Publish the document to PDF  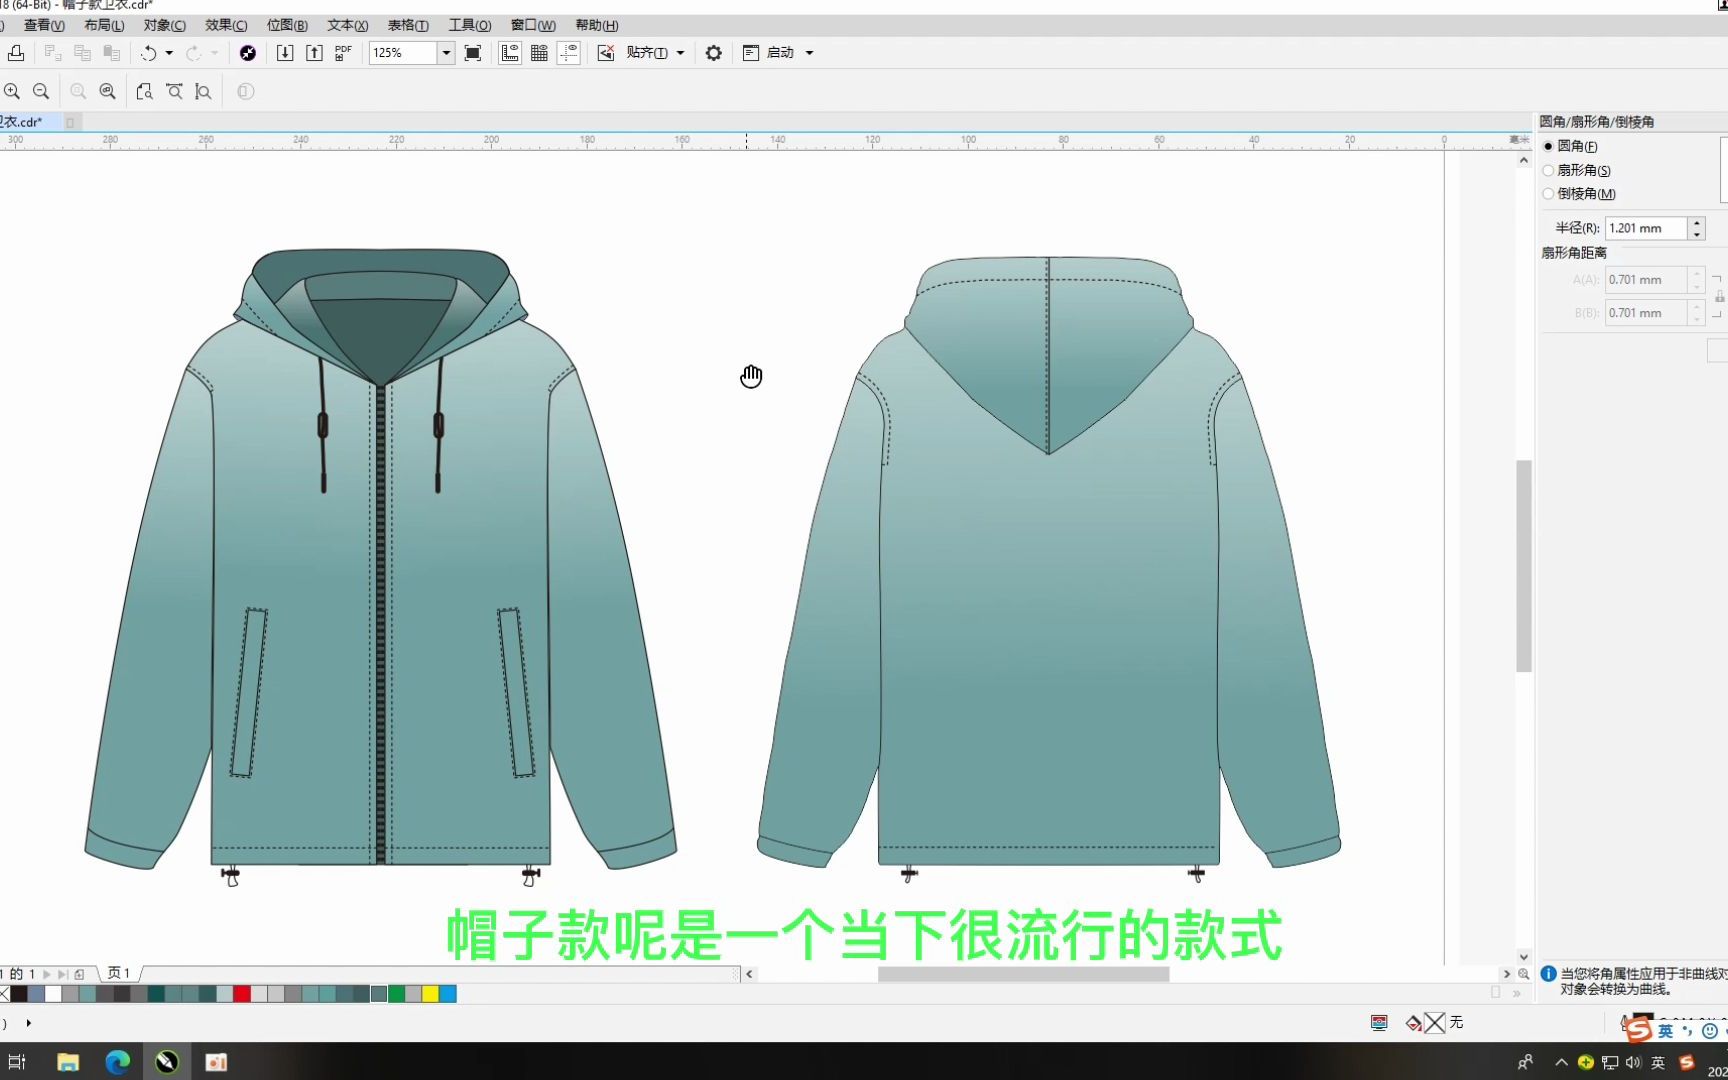point(341,52)
